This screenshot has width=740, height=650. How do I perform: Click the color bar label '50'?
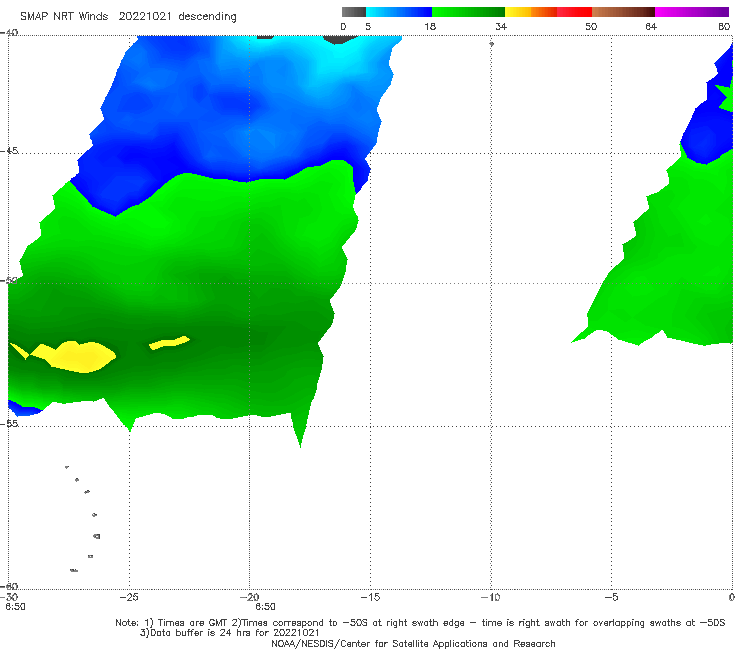(x=591, y=26)
